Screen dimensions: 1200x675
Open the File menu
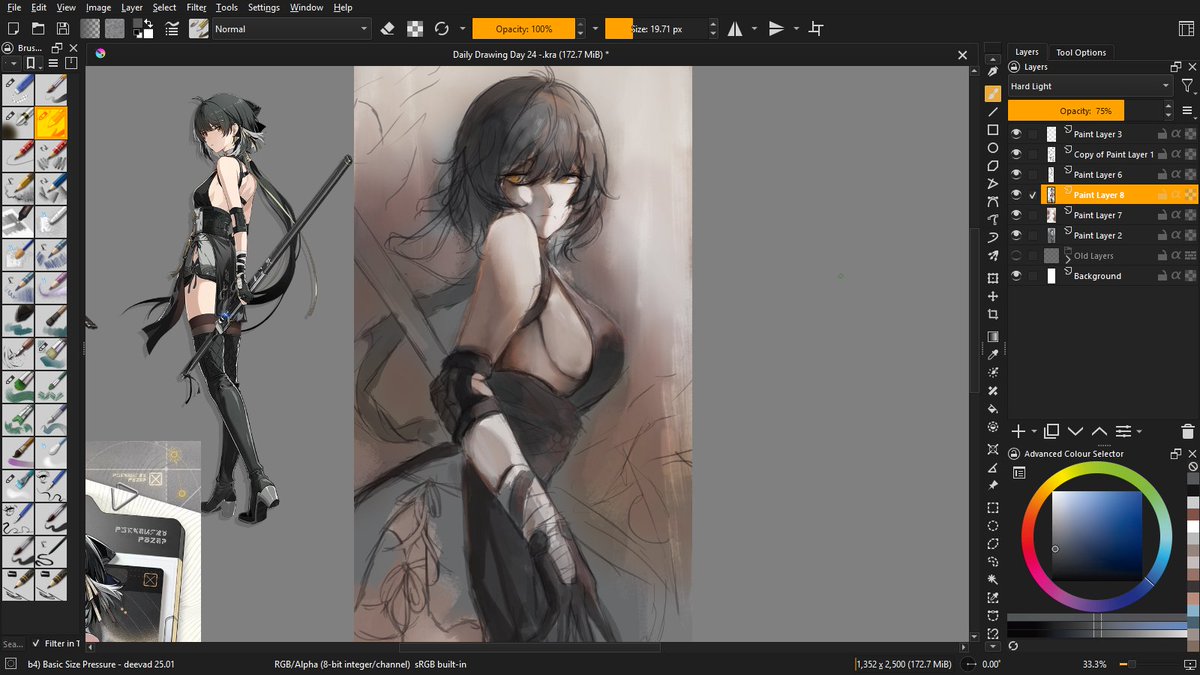tap(14, 7)
